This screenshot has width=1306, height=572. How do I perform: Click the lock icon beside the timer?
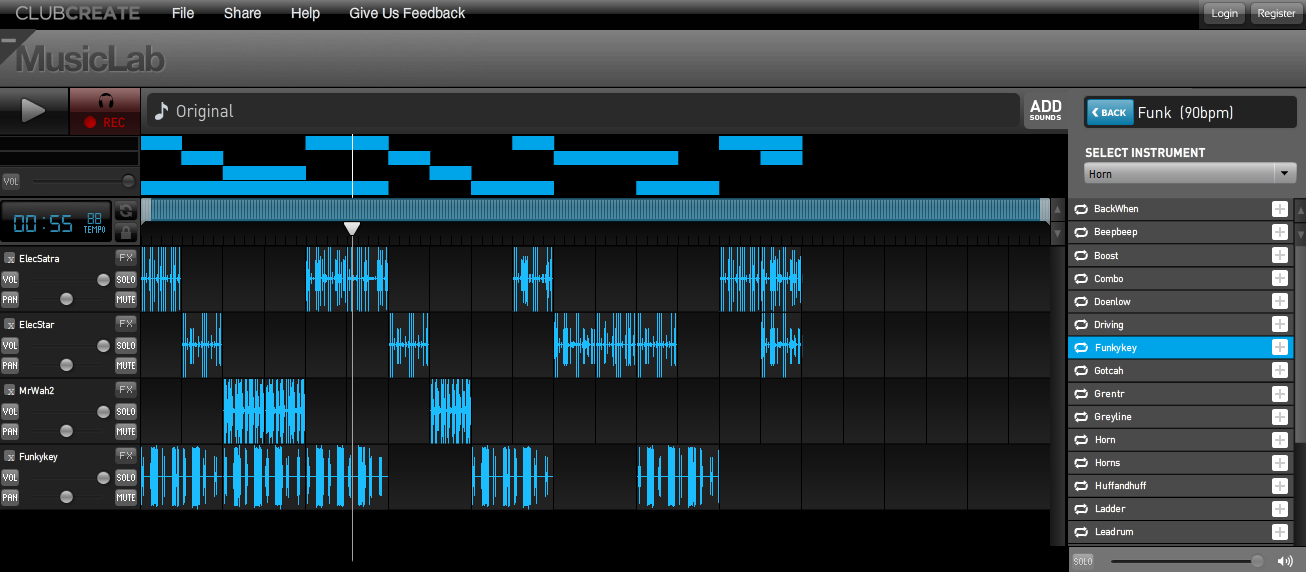[x=125, y=232]
